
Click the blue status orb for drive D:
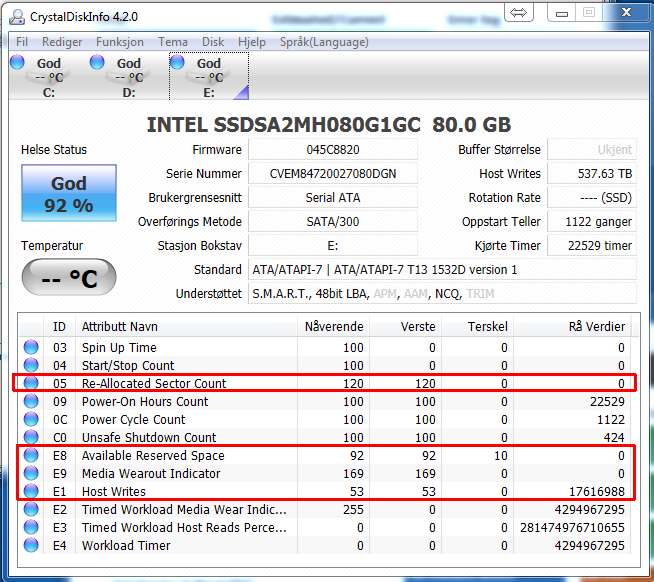coord(97,62)
